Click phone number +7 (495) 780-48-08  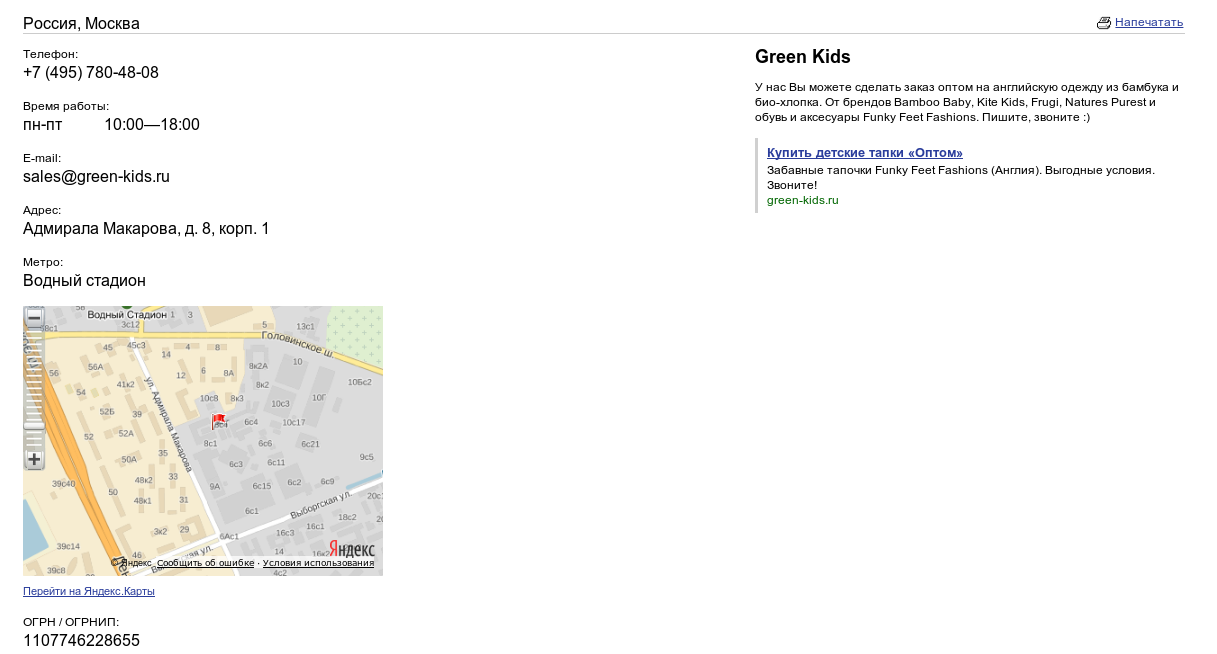coord(91,73)
